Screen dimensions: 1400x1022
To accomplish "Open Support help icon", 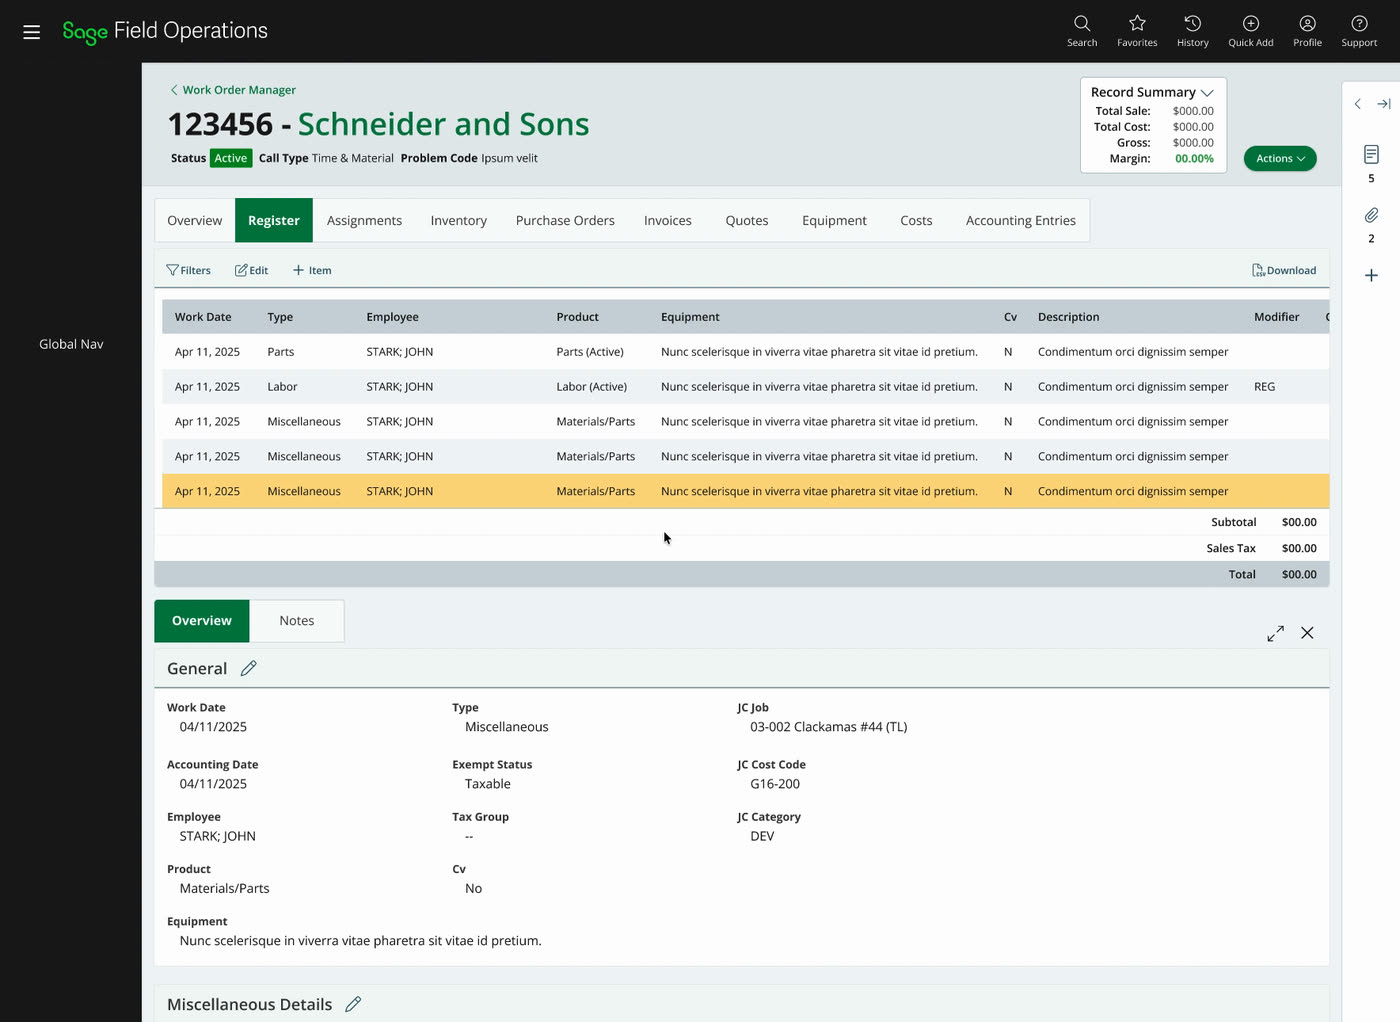I will 1359,31.
